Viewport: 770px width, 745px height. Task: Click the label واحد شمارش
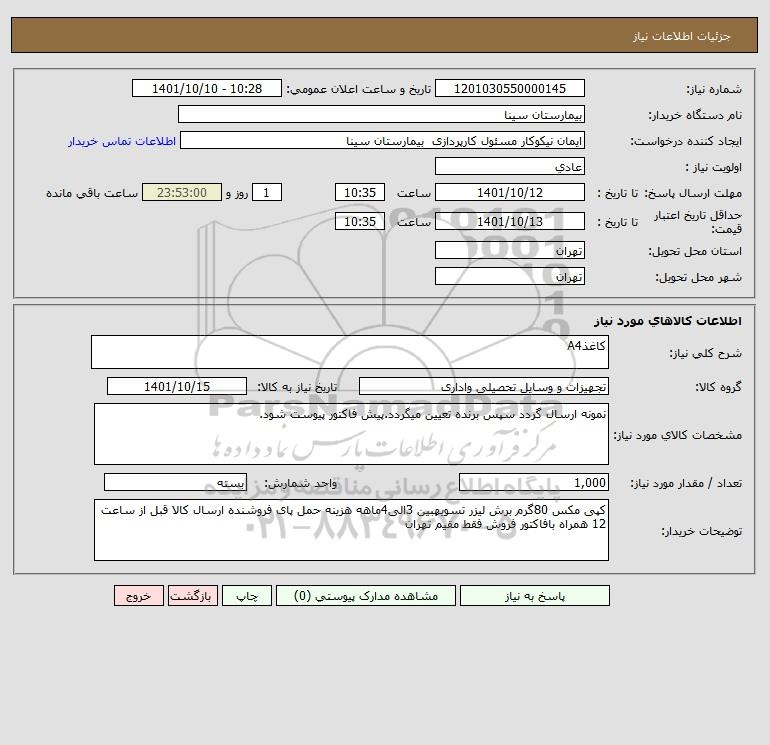click(x=301, y=483)
